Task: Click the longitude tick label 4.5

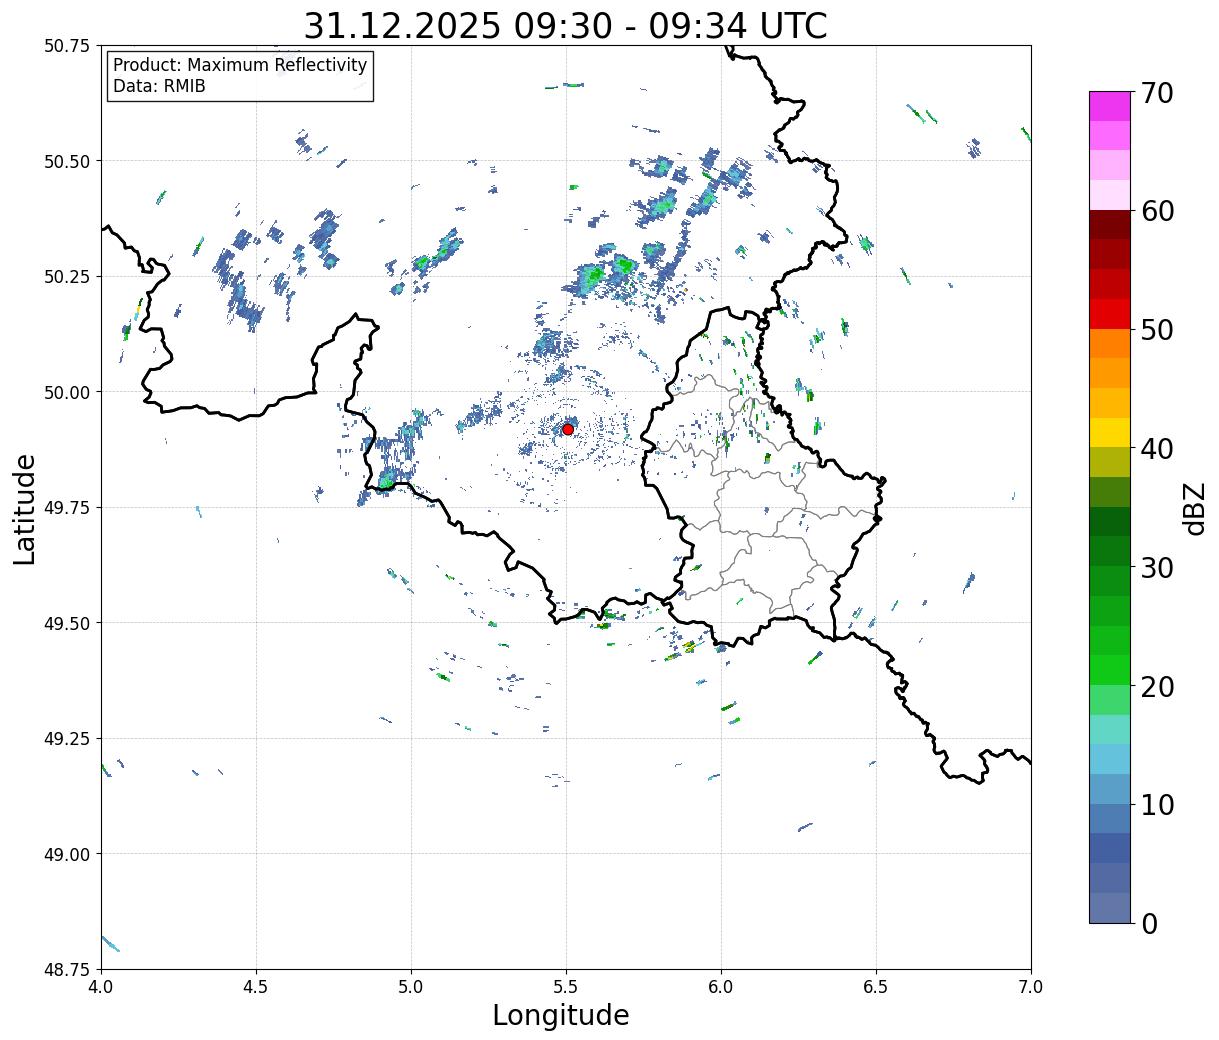Action: click(256, 987)
